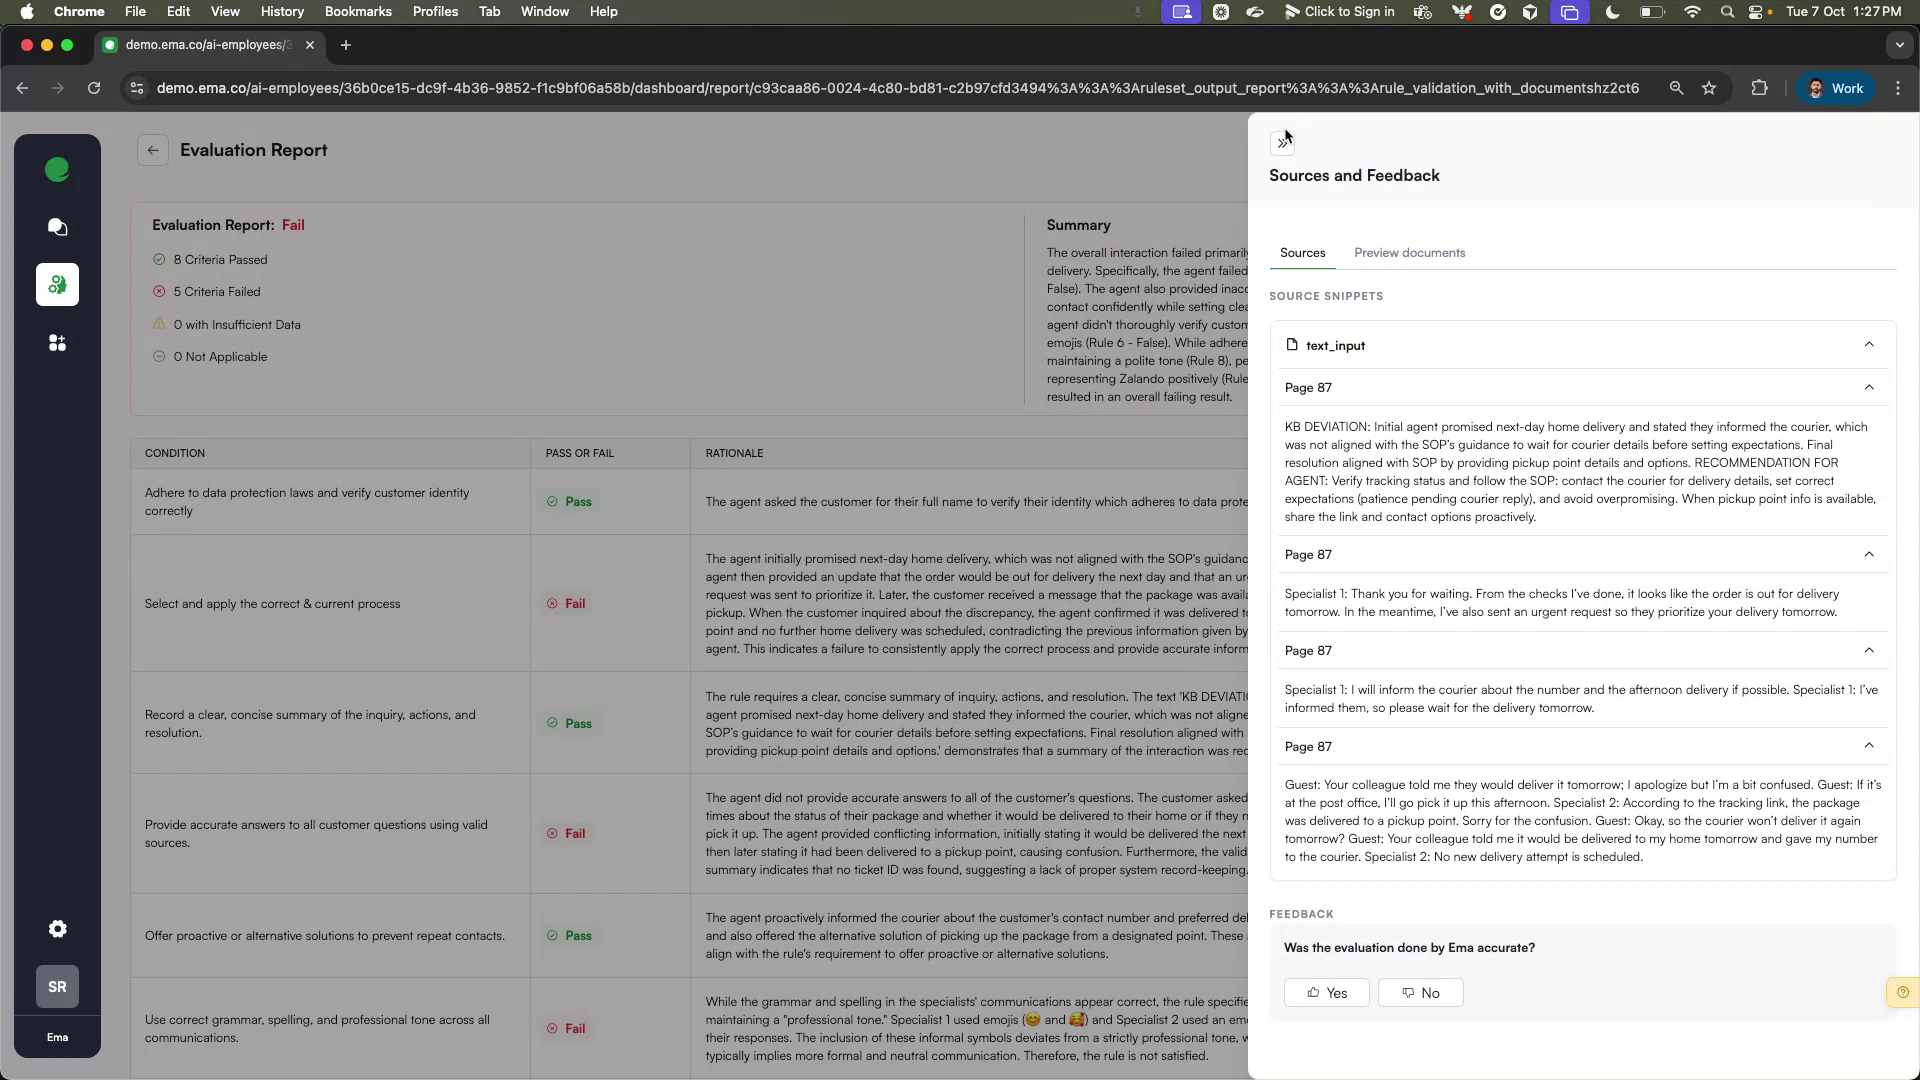Open the Bookmarks menu in Chrome
Viewport: 1920px width, 1080px height.
click(x=357, y=11)
